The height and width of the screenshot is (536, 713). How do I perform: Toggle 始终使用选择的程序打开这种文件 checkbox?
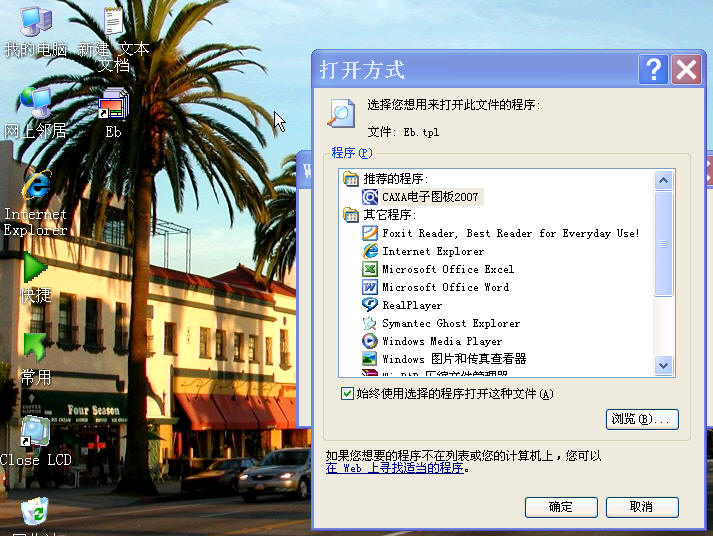click(347, 393)
